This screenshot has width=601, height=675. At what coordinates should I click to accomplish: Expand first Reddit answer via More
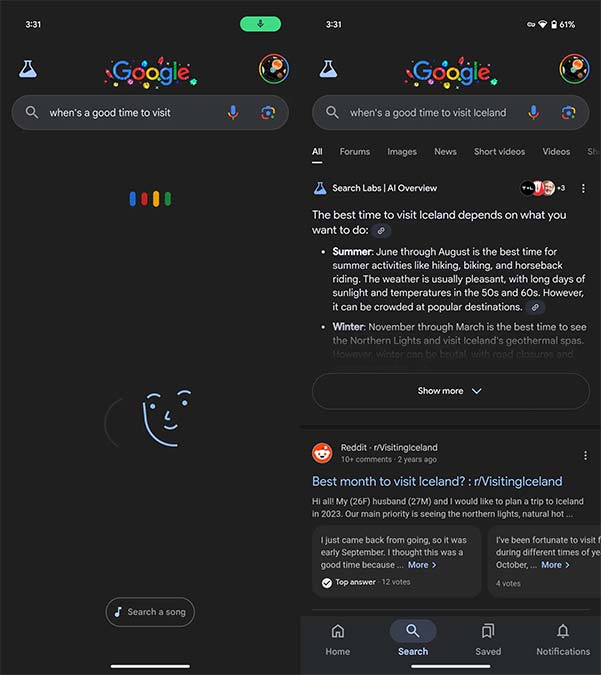[422, 565]
